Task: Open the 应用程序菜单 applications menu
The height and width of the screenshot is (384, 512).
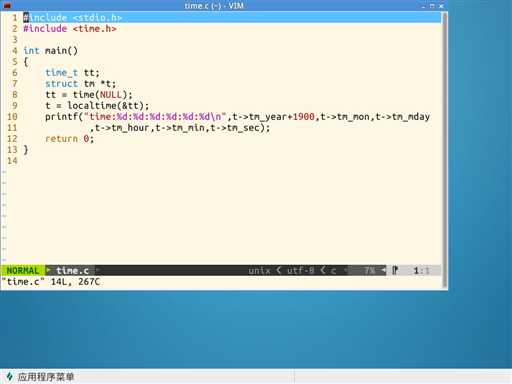Action: point(41,377)
